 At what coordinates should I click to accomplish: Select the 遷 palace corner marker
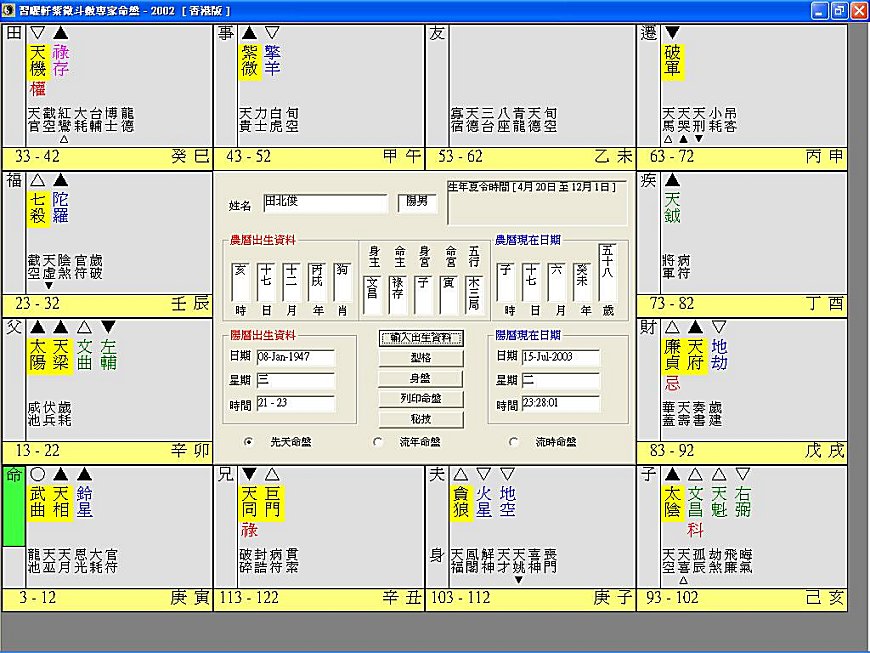(647, 34)
